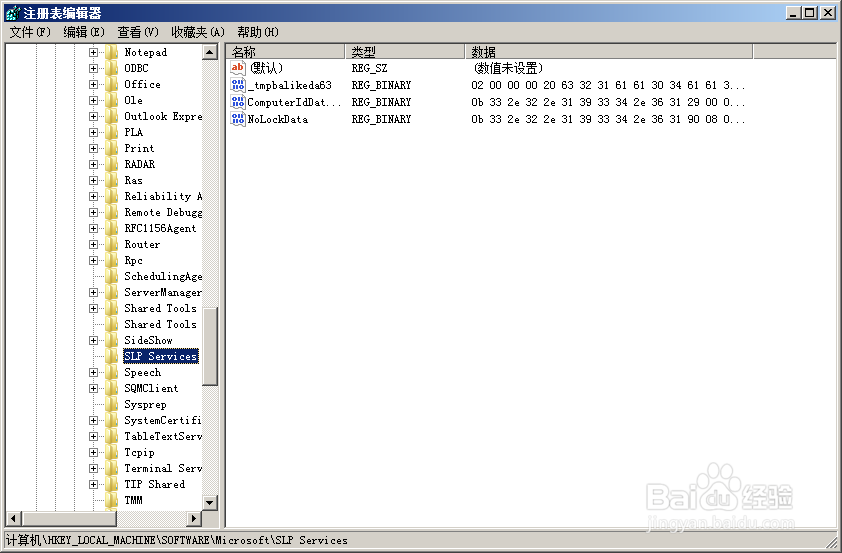This screenshot has height=553, width=842.
Task: Click the Speech folder icon
Action: pyautogui.click(x=112, y=372)
